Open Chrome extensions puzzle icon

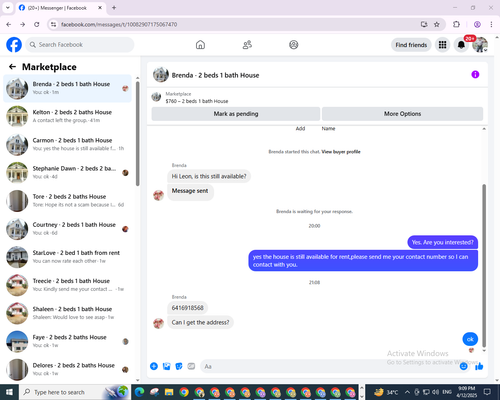coord(456,24)
